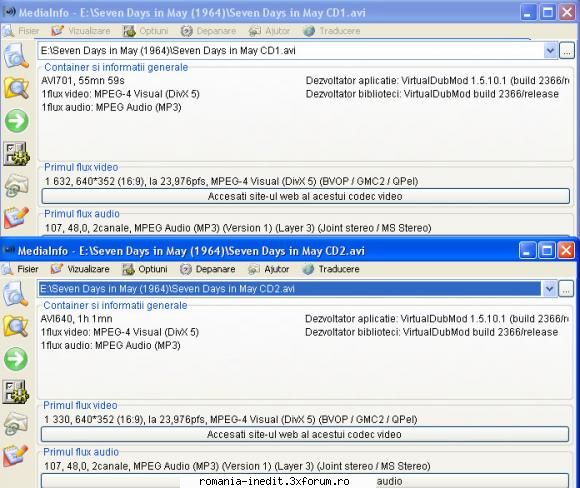The height and width of the screenshot is (488, 580).
Task: Expand the CD2.avi file path dropdown
Action: [549, 289]
